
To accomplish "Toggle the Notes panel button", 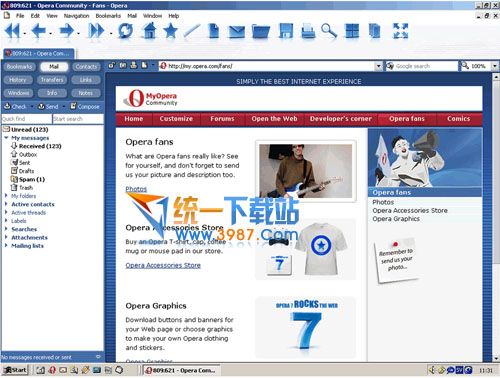I will pos(86,93).
